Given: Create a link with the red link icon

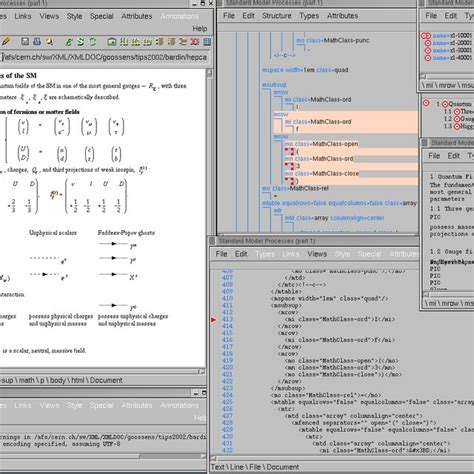Looking at the screenshot, I should click(195, 42).
